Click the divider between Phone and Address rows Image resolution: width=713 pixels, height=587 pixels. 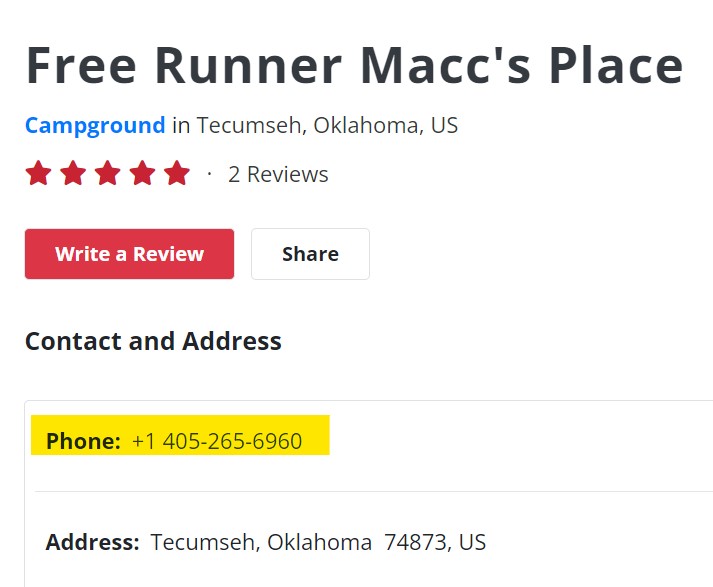pos(370,492)
